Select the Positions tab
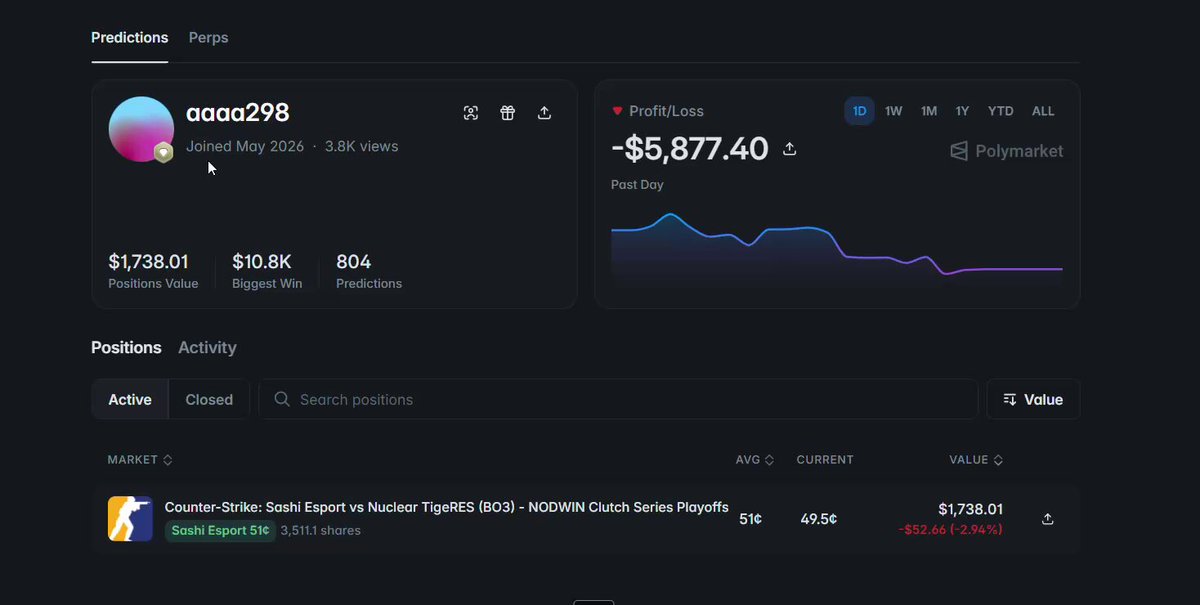This screenshot has height=605, width=1200. click(126, 348)
